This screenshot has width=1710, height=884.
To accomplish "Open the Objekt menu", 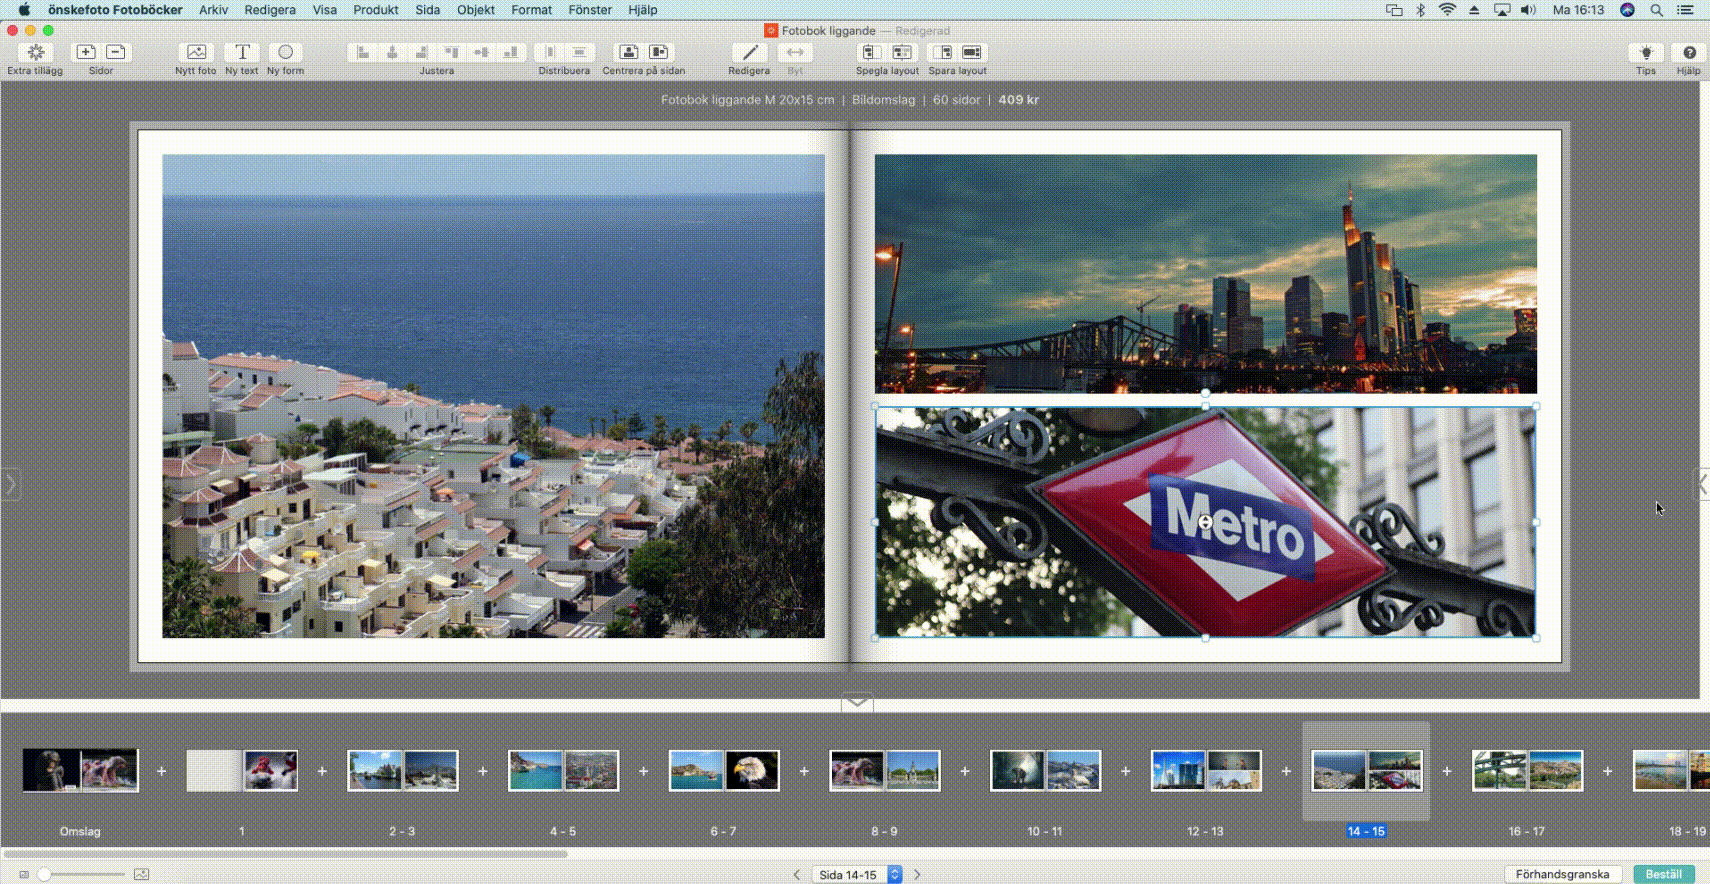I will 476,10.
